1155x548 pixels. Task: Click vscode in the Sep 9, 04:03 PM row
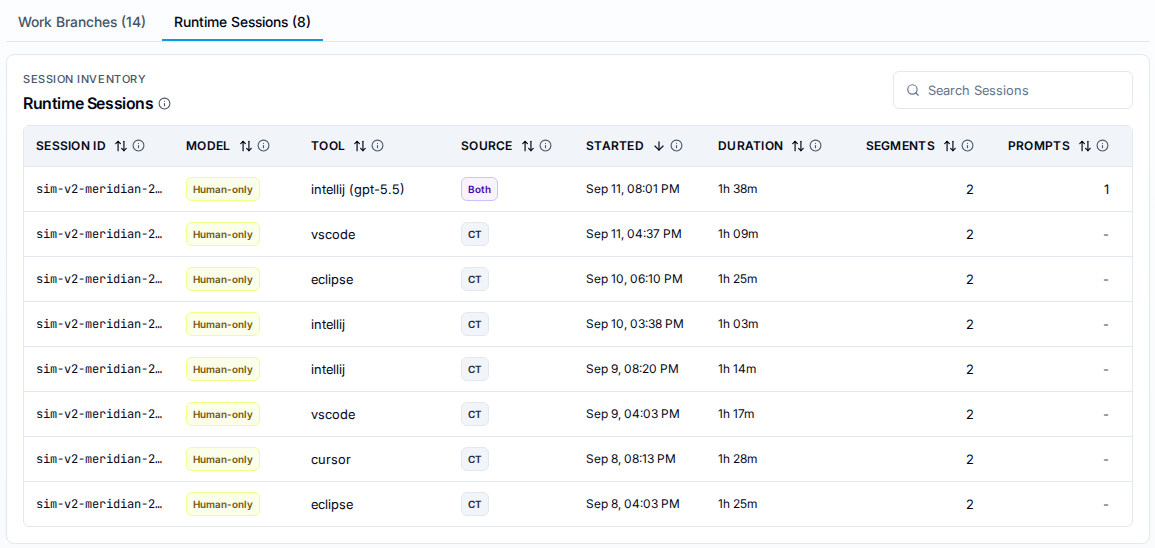click(x=334, y=414)
